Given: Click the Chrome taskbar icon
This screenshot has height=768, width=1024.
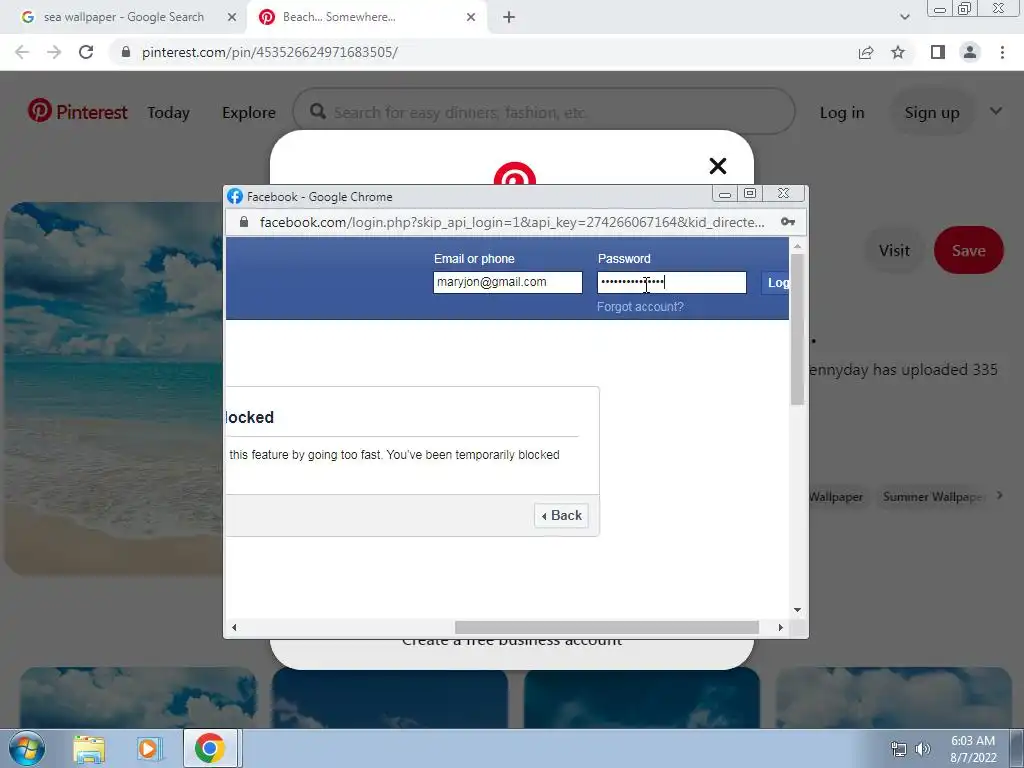Looking at the screenshot, I should pos(210,748).
